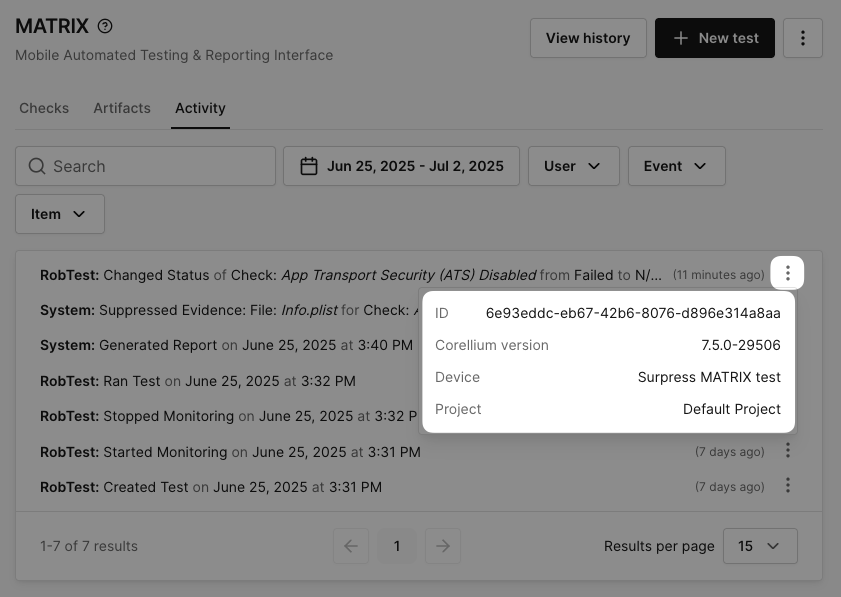Switch to the Checks tab
The image size is (841, 597).
[x=44, y=108]
